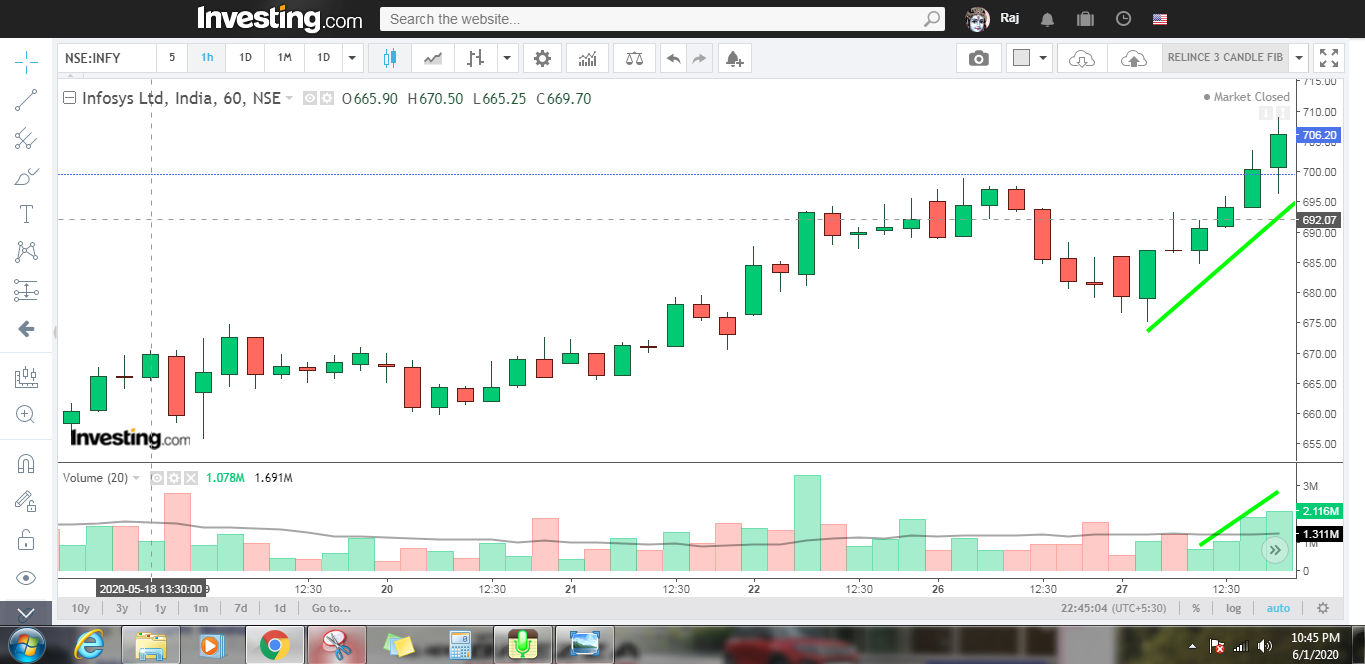Add a price alert with bell icon
This screenshot has height=664, width=1365.
[x=734, y=58]
